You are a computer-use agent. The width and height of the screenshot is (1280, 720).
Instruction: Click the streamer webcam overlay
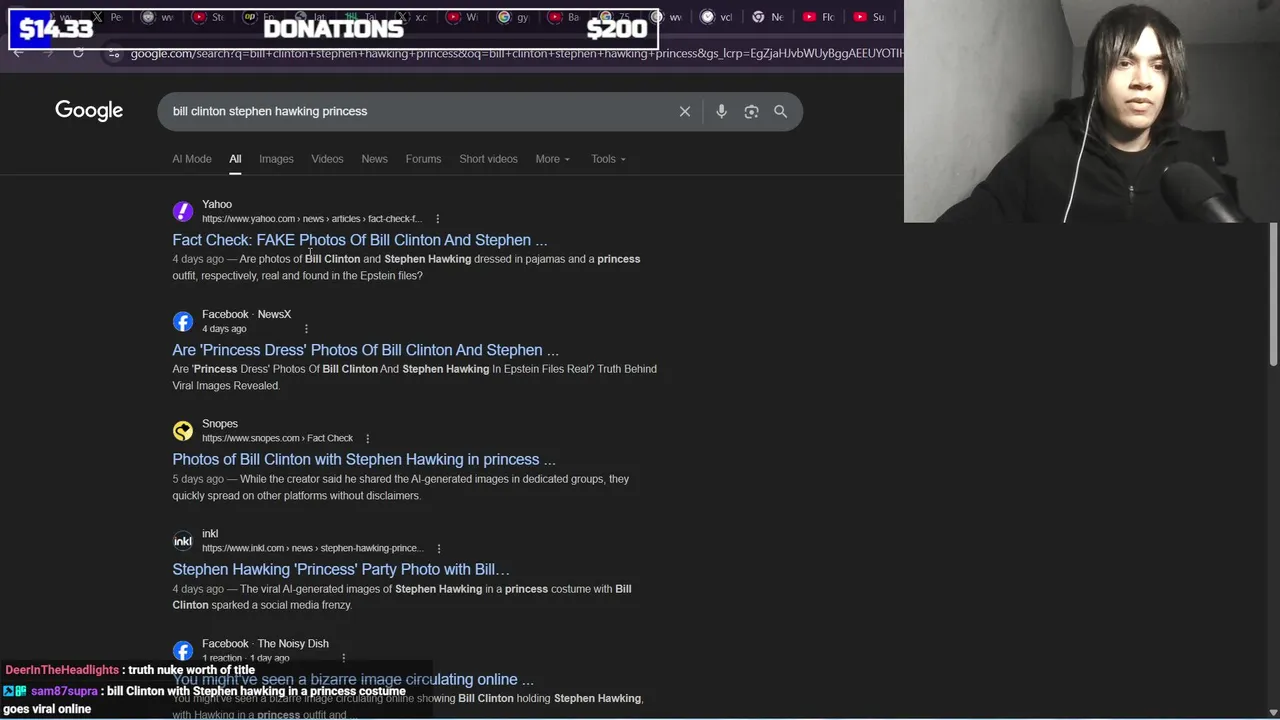coord(1092,111)
